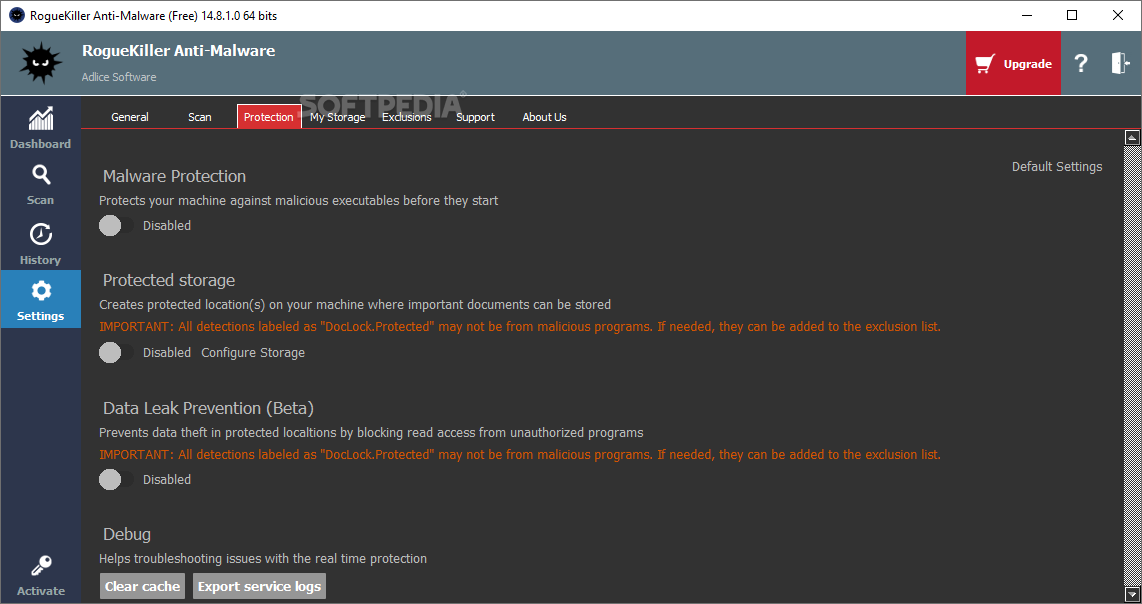Click the Protected storage heading

click(169, 281)
